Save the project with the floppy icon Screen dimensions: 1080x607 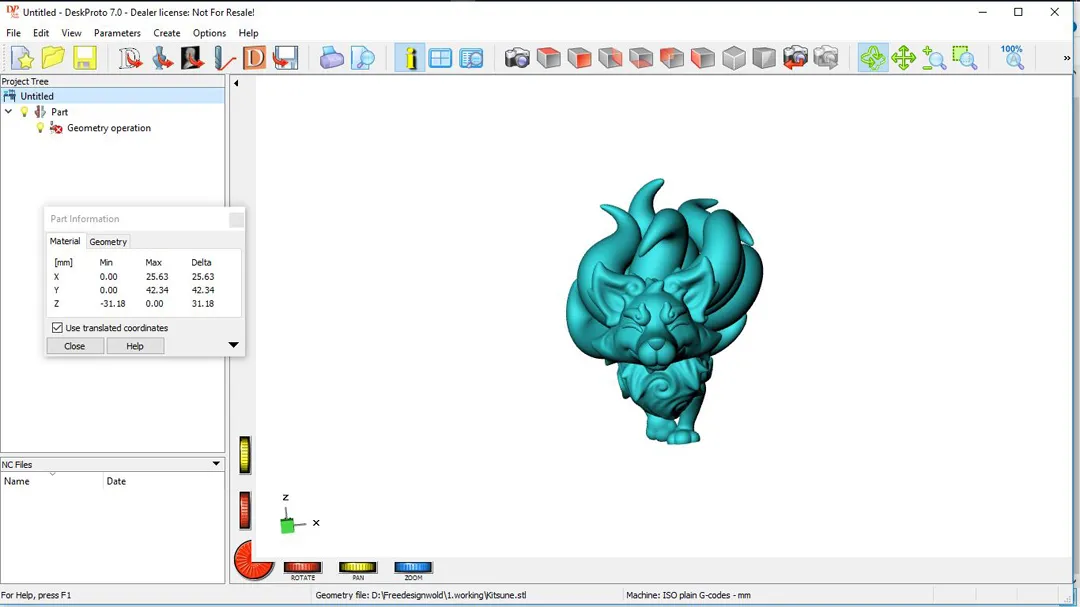tap(84, 58)
